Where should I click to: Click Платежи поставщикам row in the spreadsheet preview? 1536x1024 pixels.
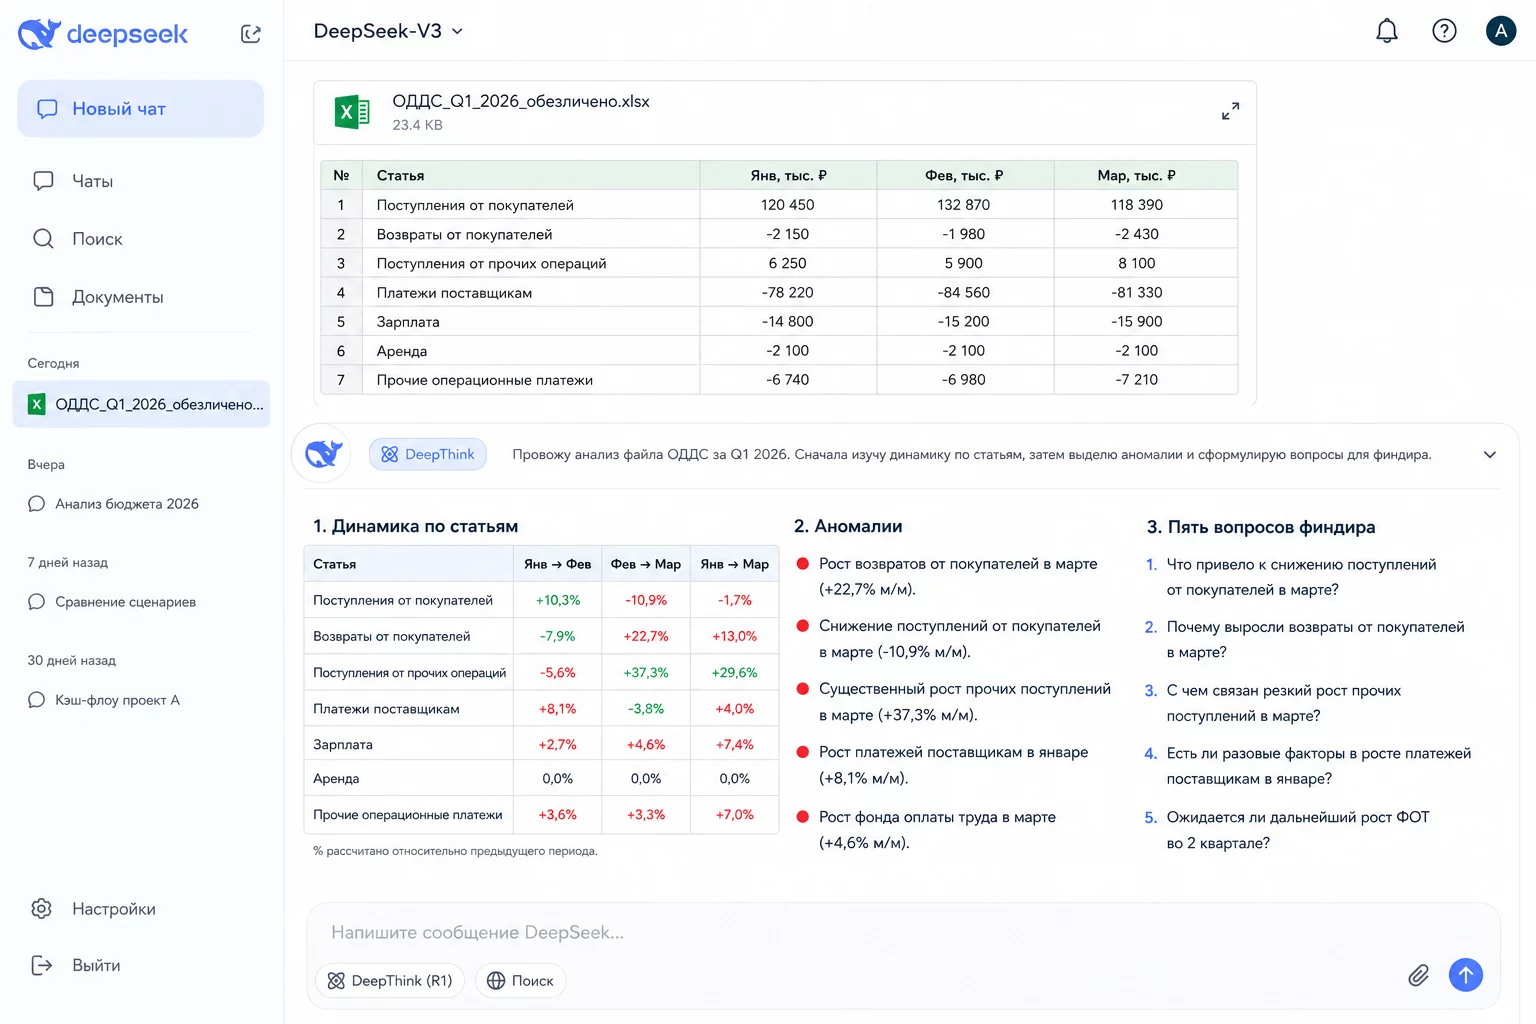click(779, 292)
